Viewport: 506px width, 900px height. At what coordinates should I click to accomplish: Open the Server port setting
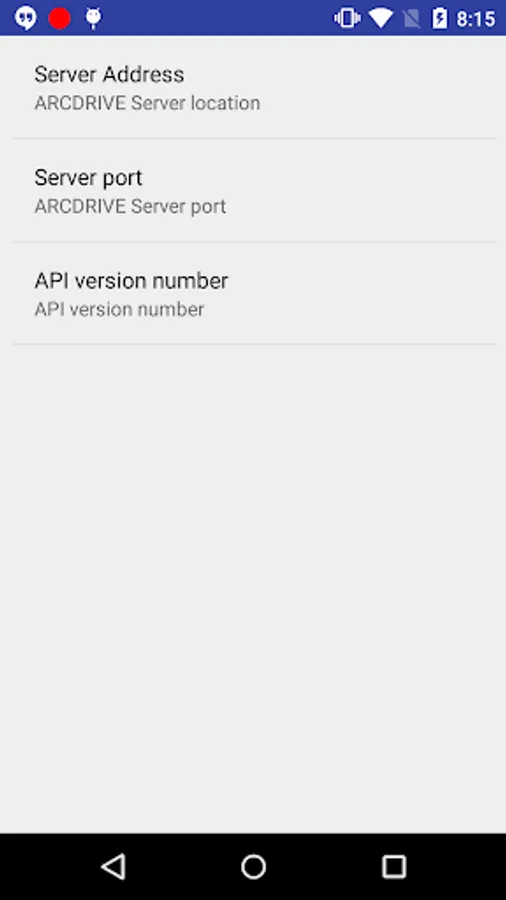pos(253,191)
